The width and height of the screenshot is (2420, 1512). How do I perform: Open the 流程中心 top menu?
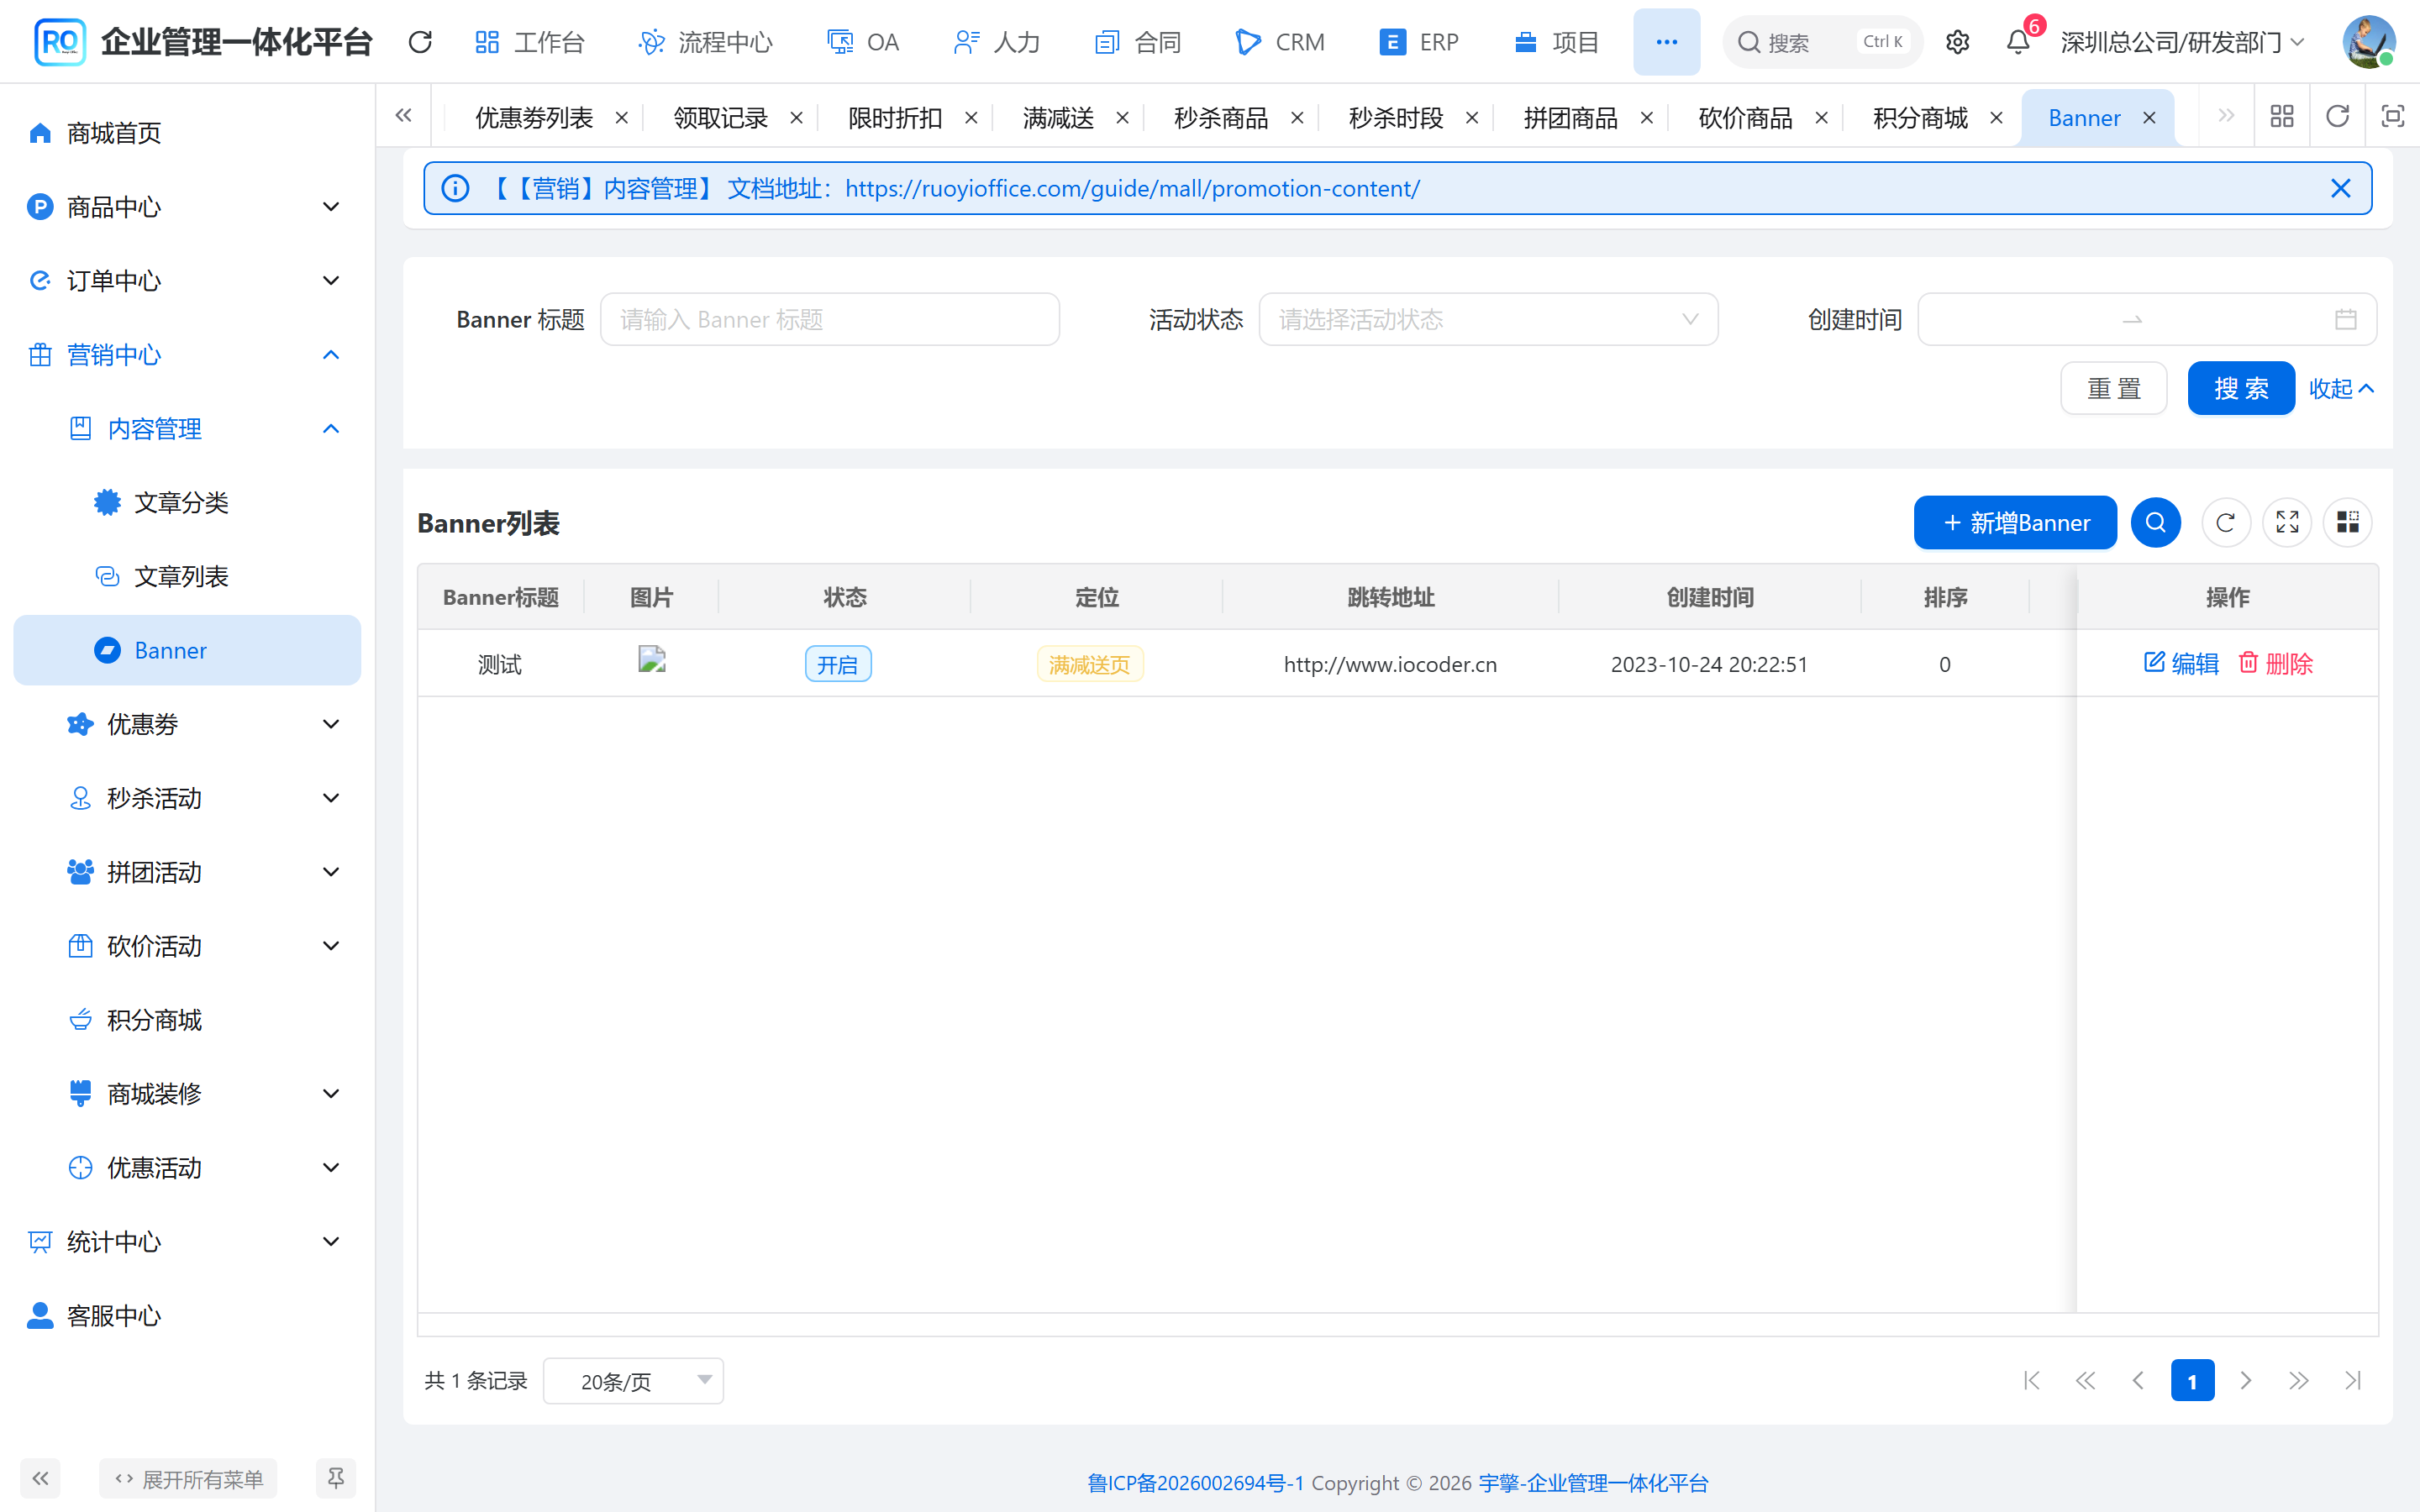pyautogui.click(x=705, y=42)
